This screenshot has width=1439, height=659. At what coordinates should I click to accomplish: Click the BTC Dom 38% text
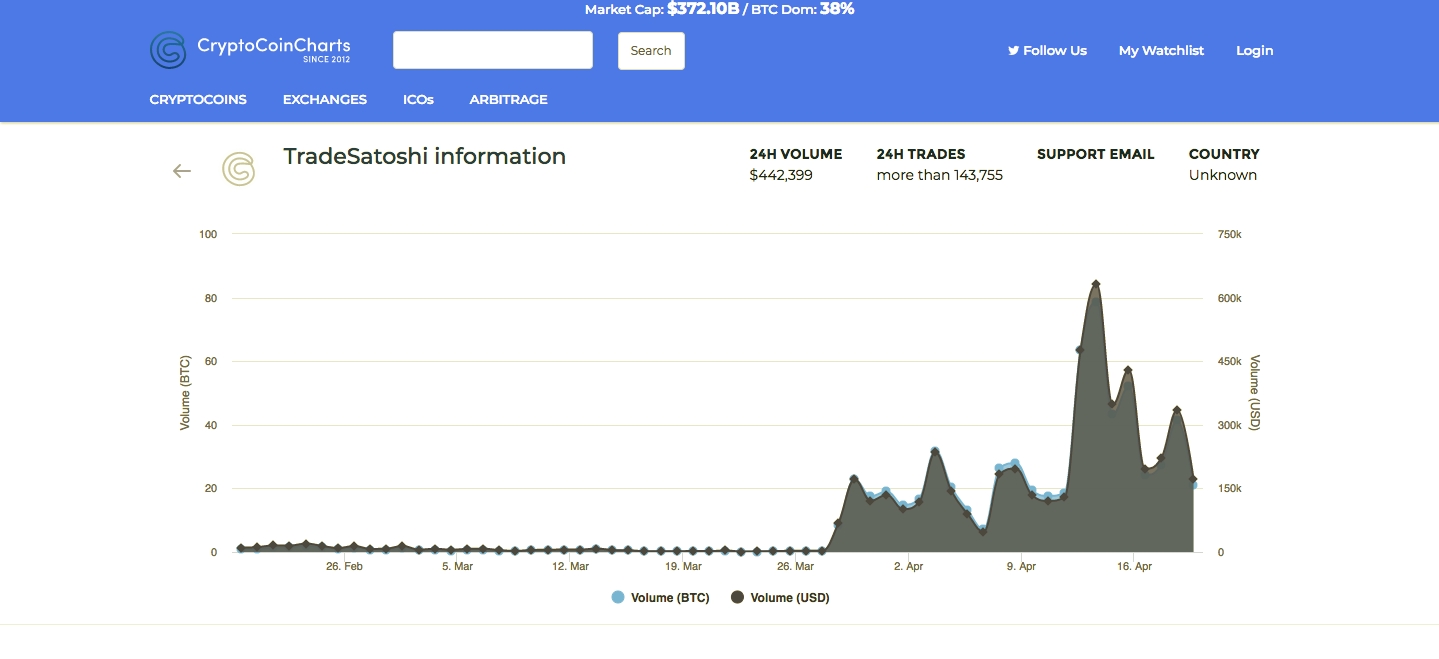coord(802,9)
